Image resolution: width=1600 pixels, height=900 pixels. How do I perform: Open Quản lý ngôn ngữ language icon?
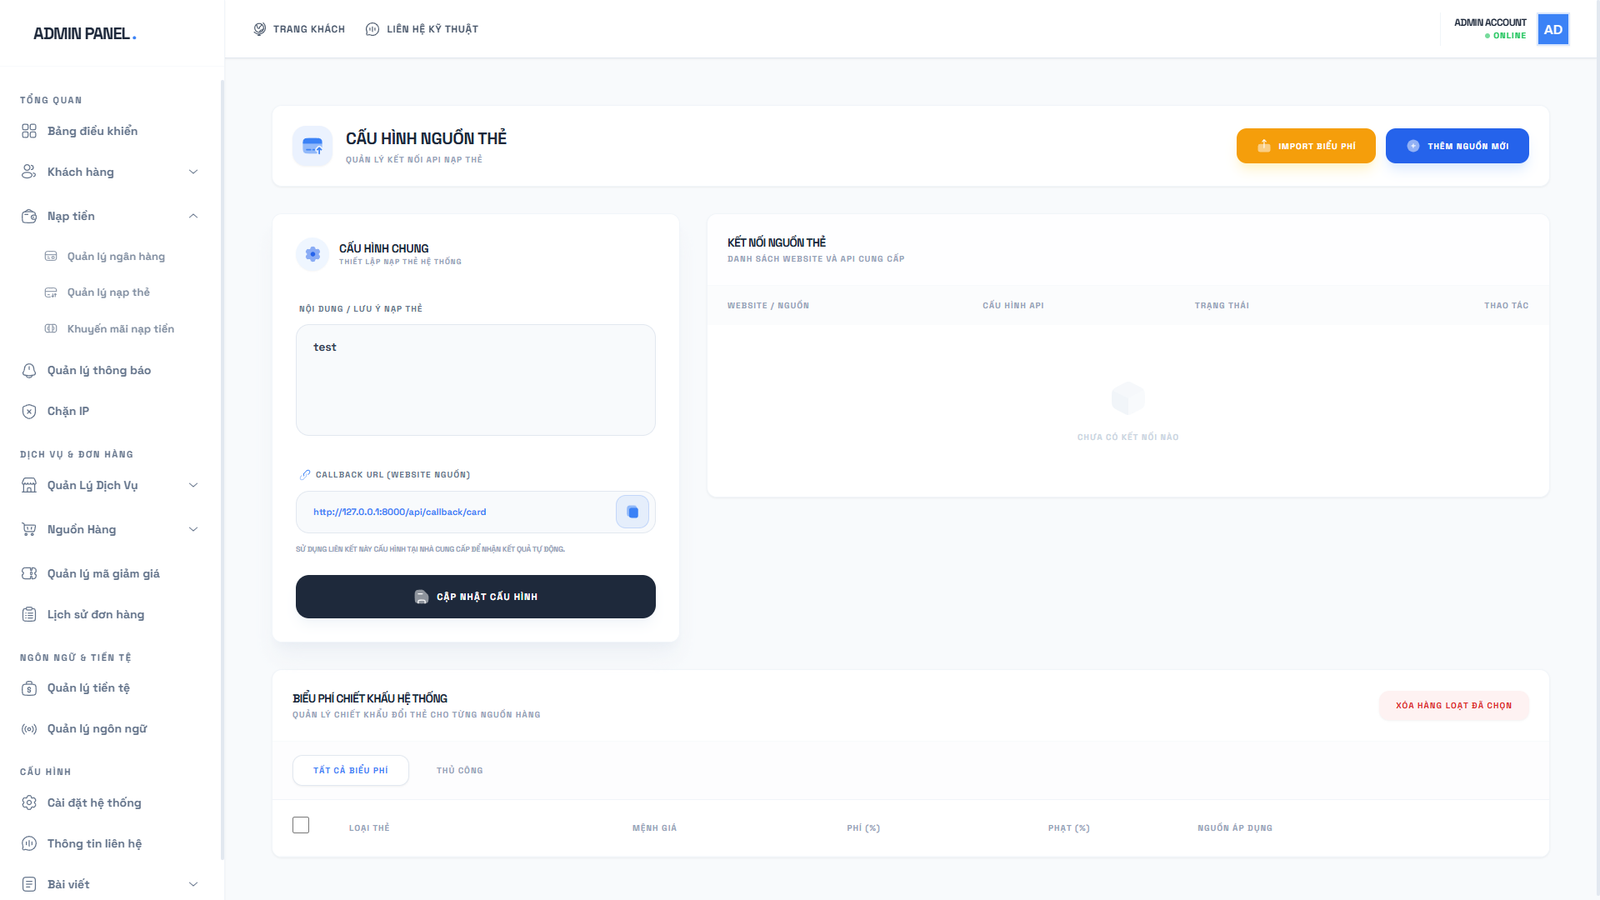[x=29, y=728]
